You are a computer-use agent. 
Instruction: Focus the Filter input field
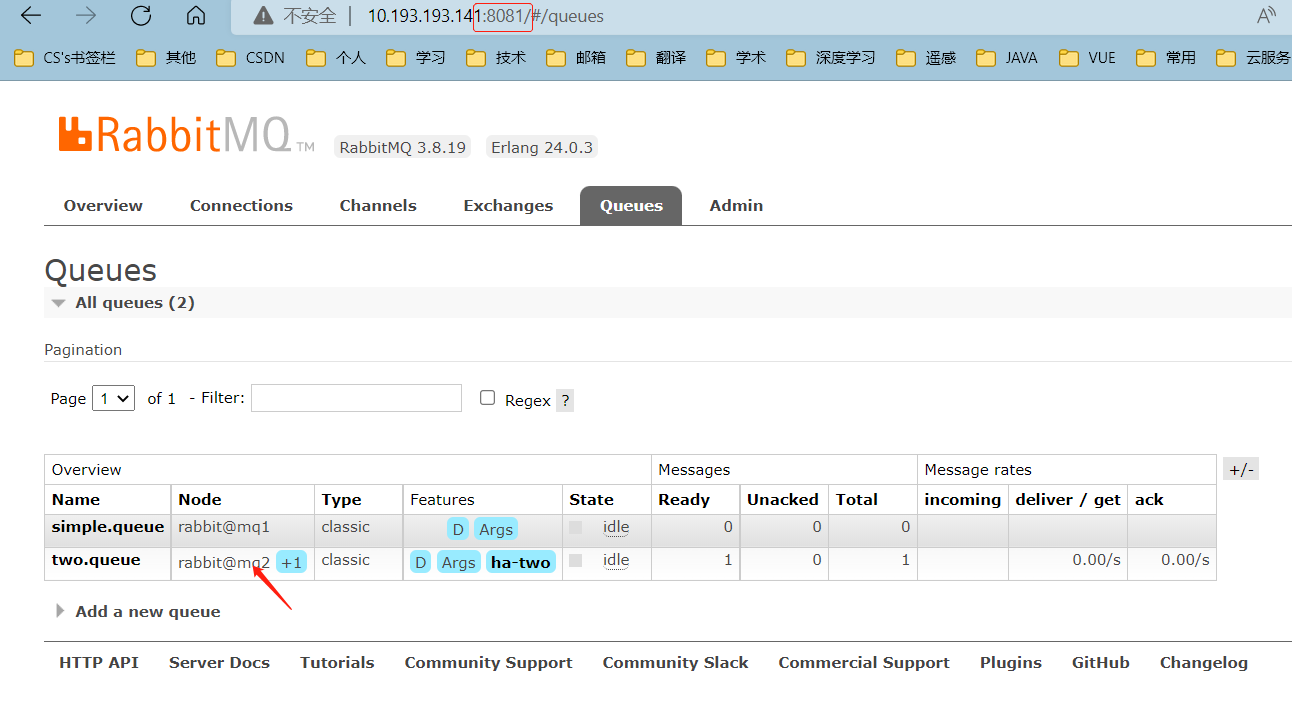(356, 398)
